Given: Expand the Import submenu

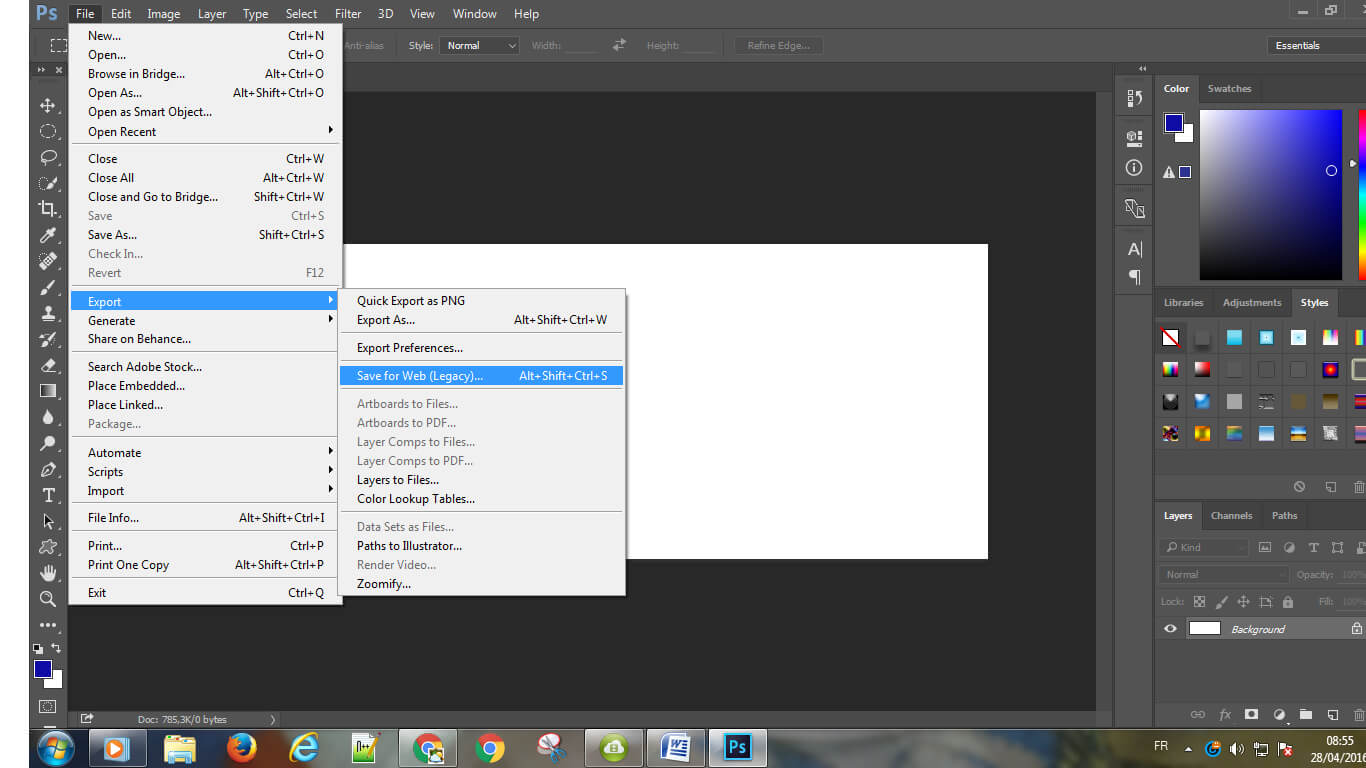Looking at the screenshot, I should 207,490.
